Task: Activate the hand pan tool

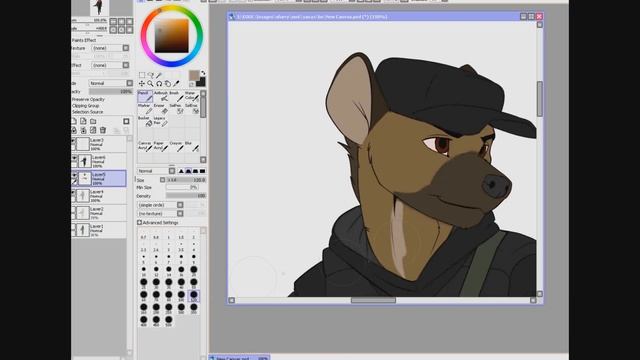Action: (x=167, y=84)
